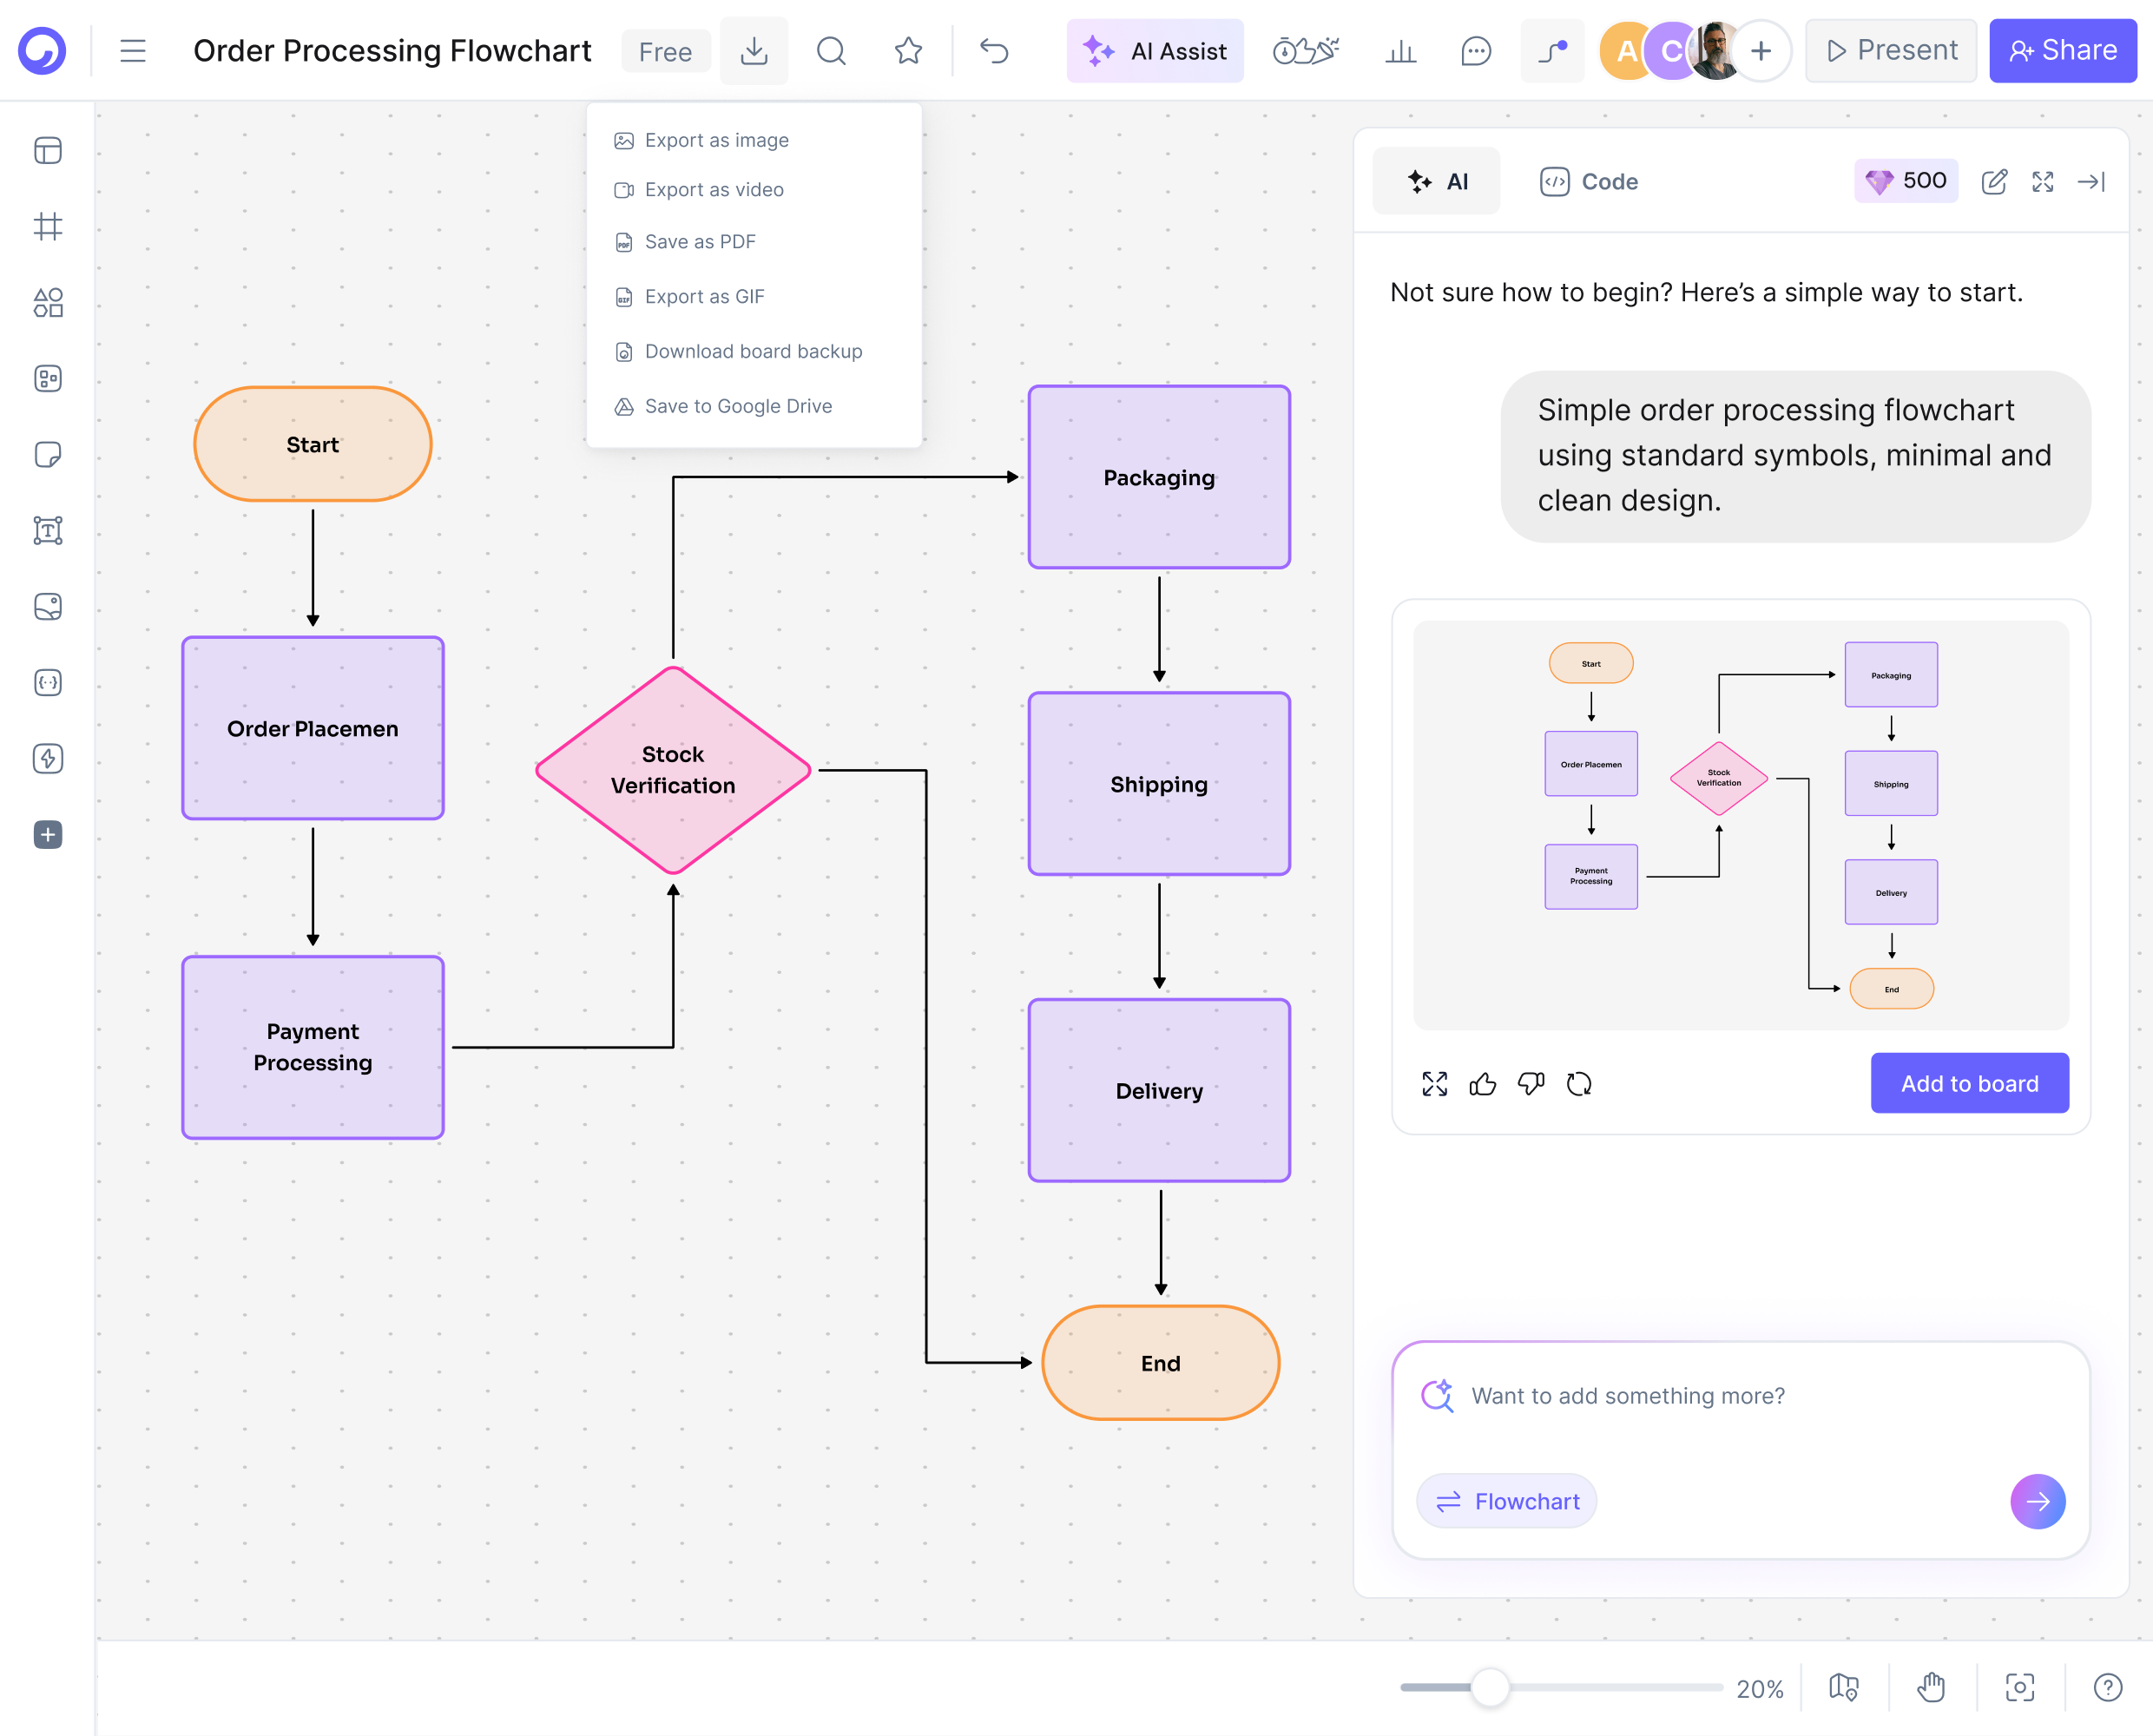Image resolution: width=2153 pixels, height=1736 pixels.
Task: Click the Share button
Action: coord(2063,50)
